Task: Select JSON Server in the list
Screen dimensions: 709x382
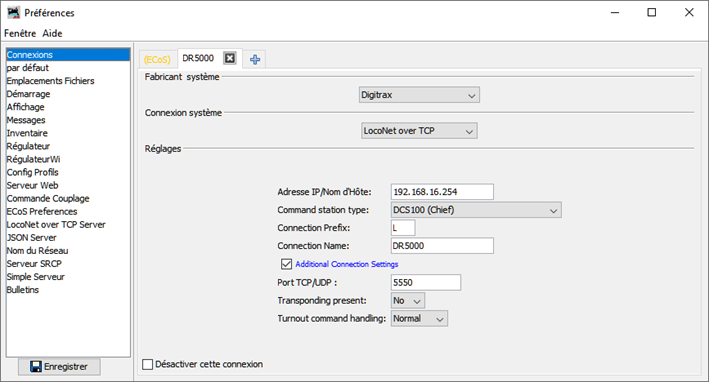Action: [x=68, y=238]
